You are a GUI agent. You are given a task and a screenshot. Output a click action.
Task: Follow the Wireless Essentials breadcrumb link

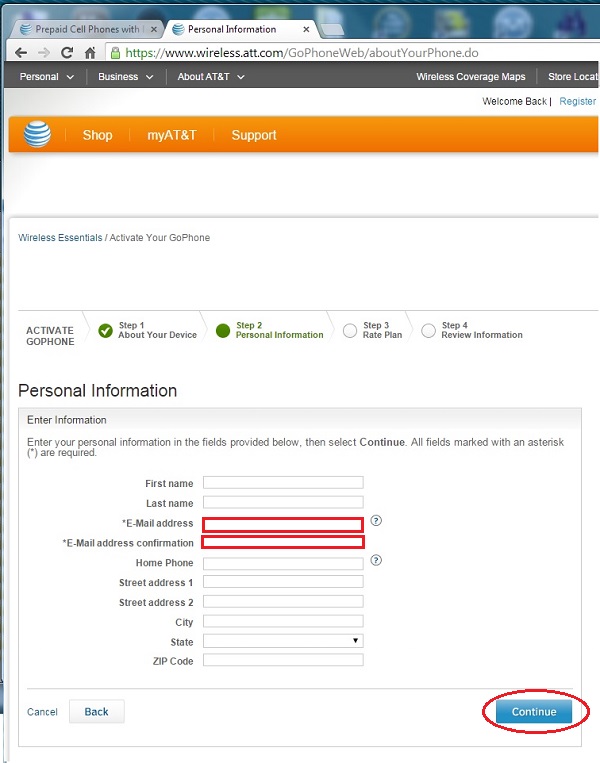[x=60, y=237]
